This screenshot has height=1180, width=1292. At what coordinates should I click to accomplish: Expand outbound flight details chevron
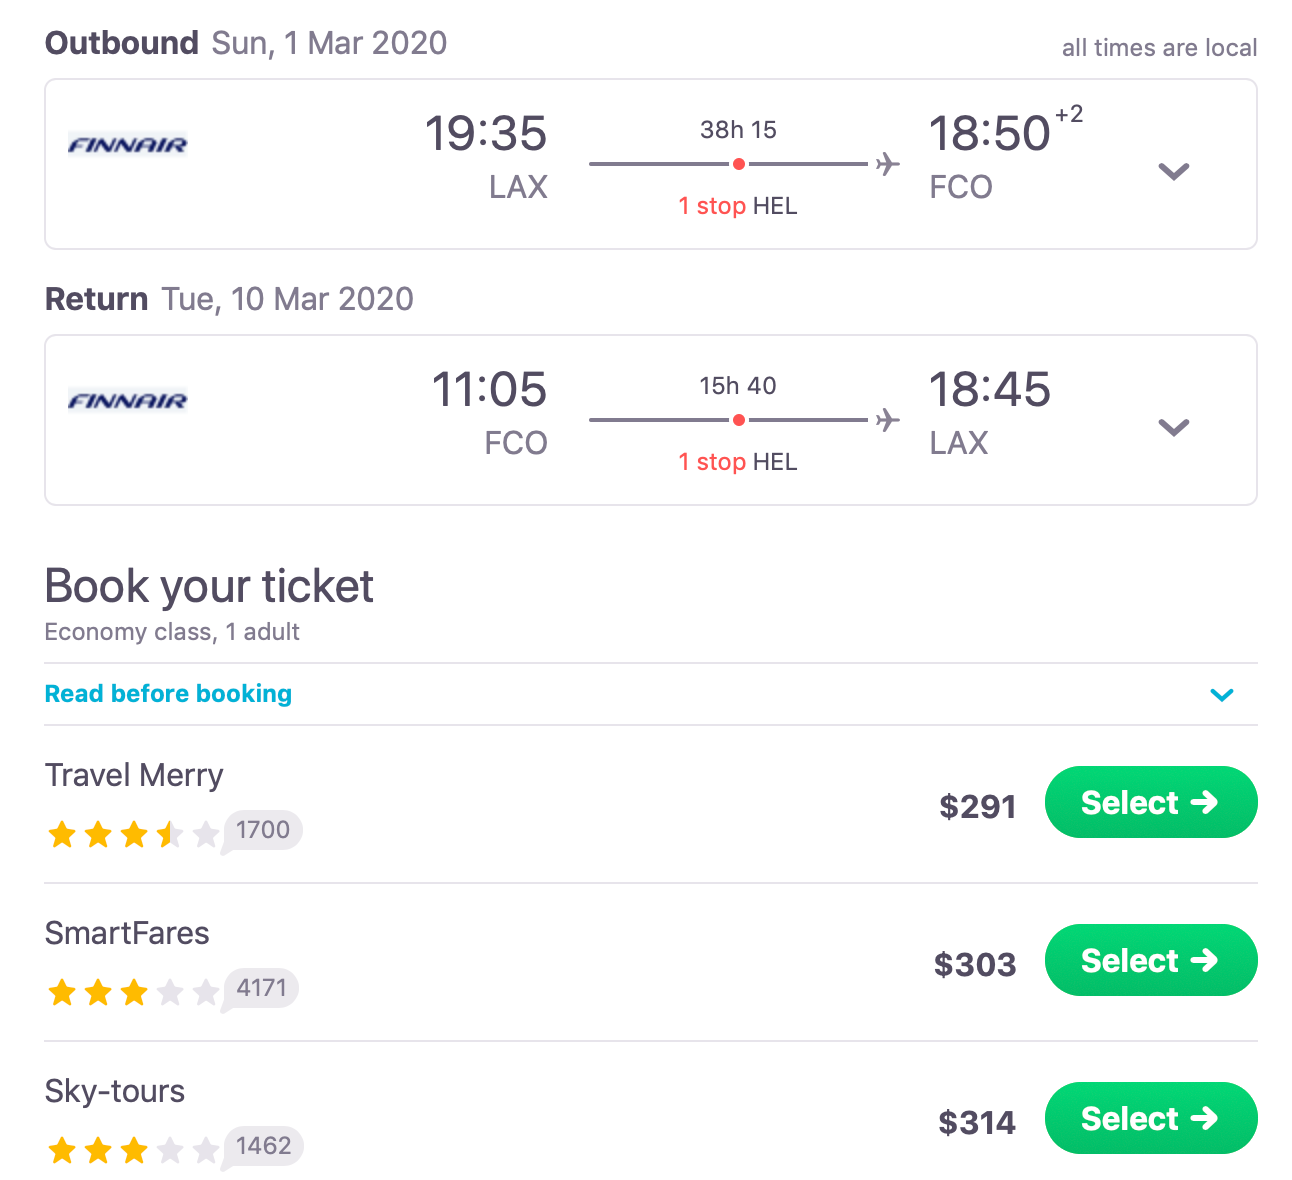click(x=1173, y=171)
